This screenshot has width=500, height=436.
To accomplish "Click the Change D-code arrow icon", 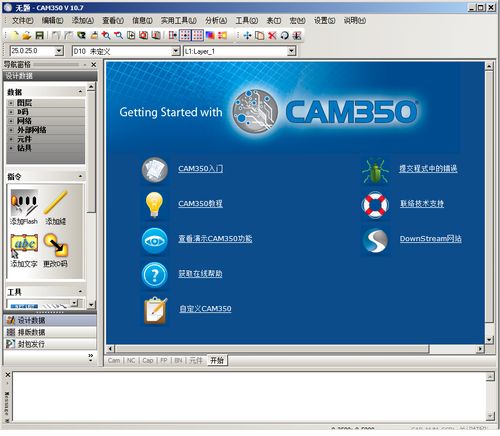I will (x=56, y=245).
